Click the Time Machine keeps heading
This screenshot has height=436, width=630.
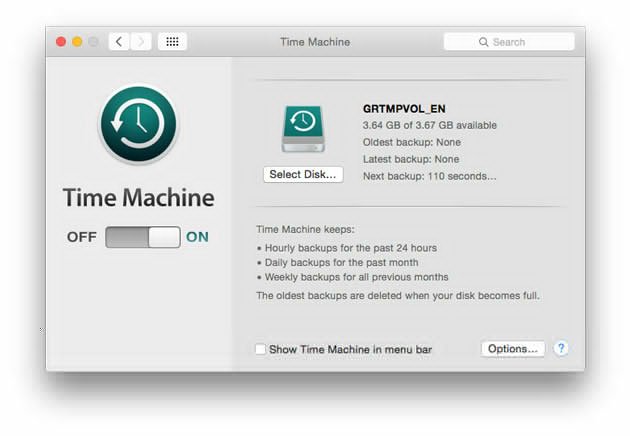coord(305,229)
